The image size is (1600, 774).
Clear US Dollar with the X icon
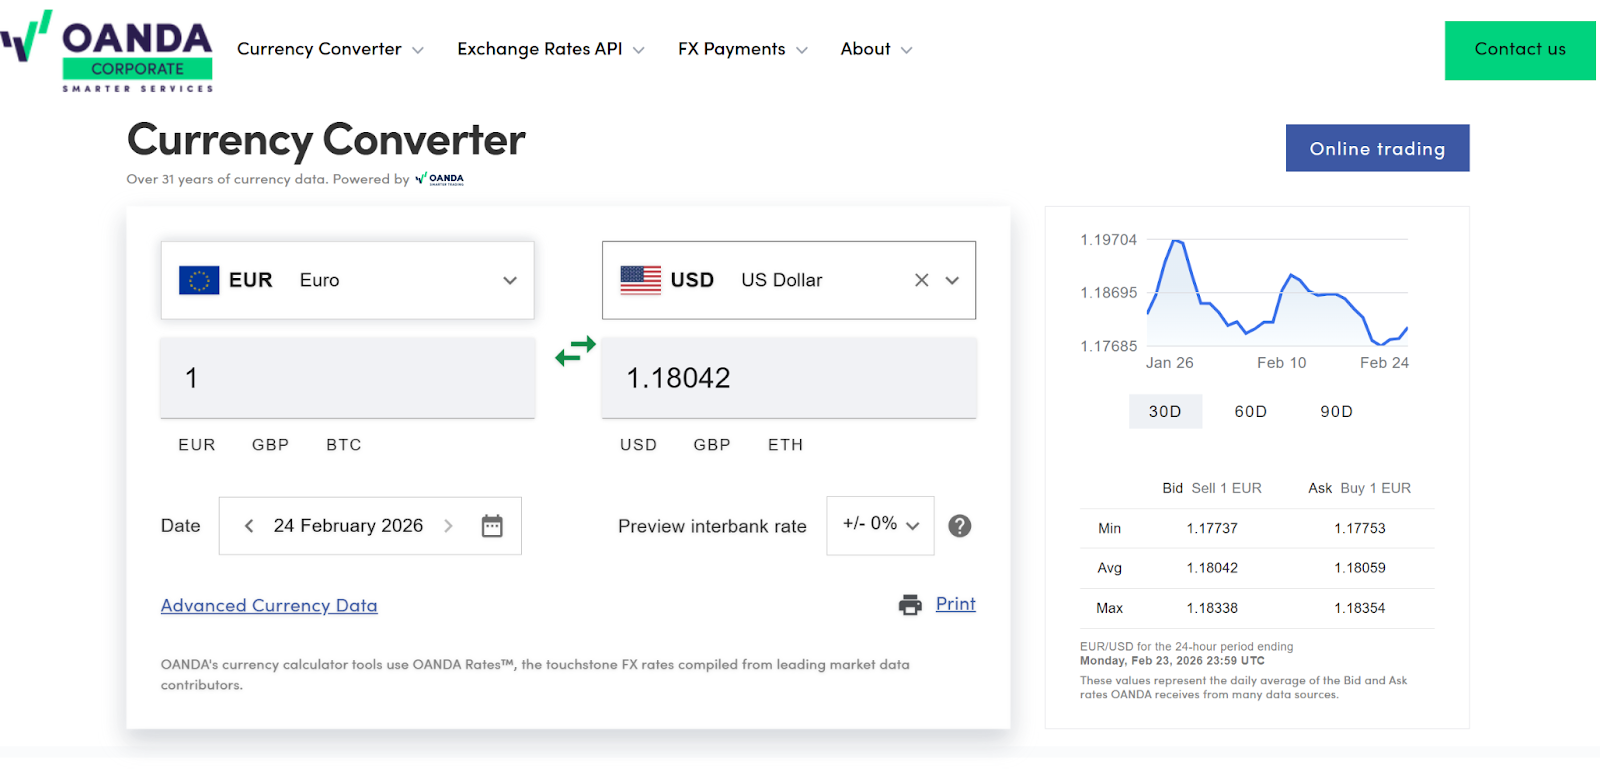click(x=922, y=280)
